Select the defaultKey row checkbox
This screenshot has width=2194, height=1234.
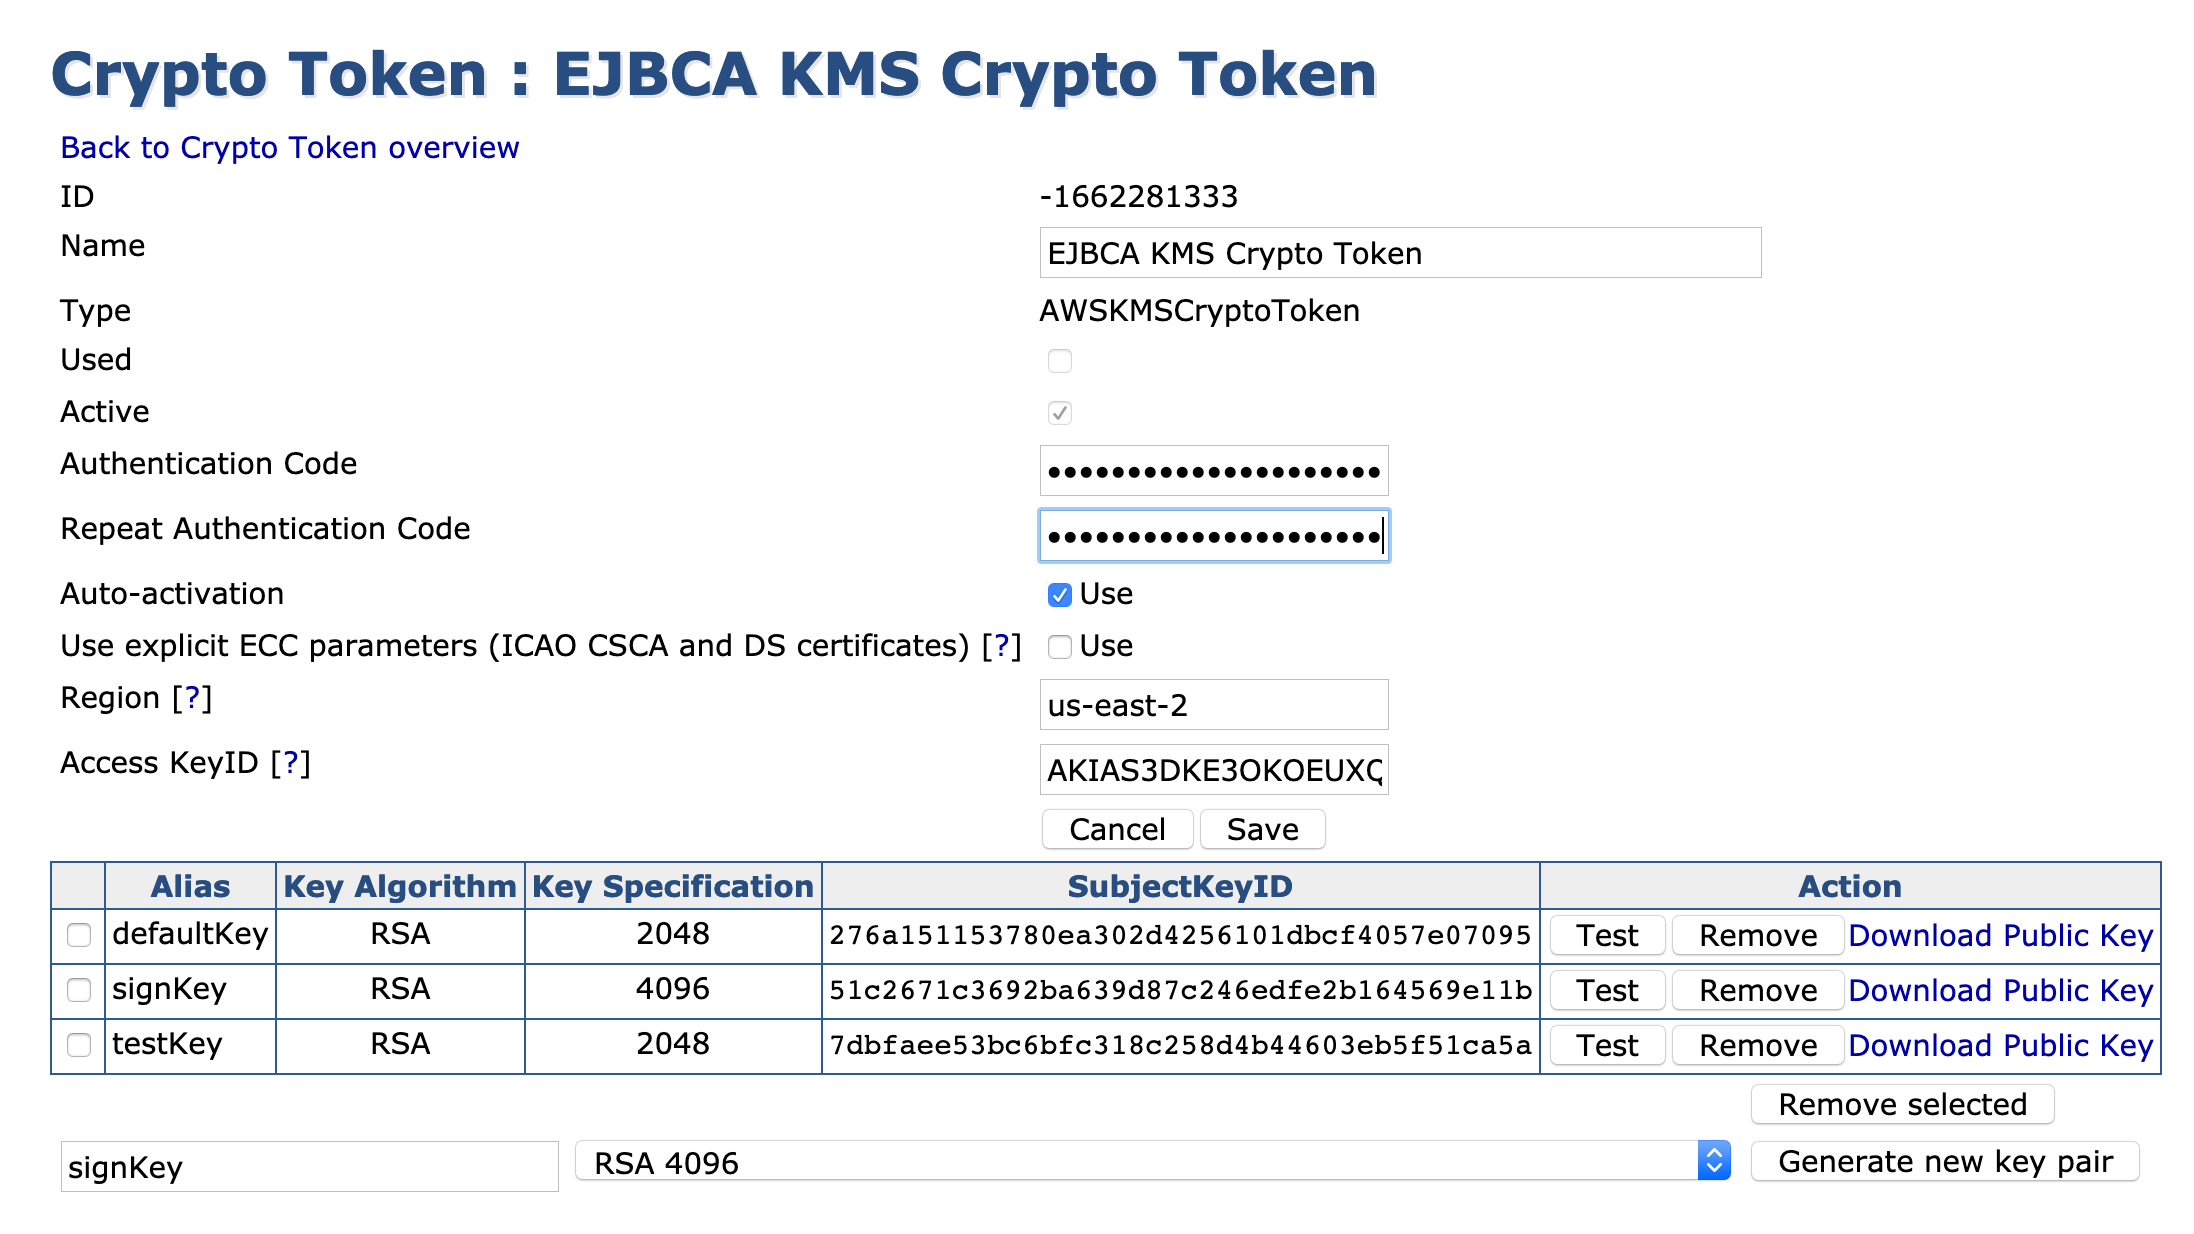(x=79, y=935)
